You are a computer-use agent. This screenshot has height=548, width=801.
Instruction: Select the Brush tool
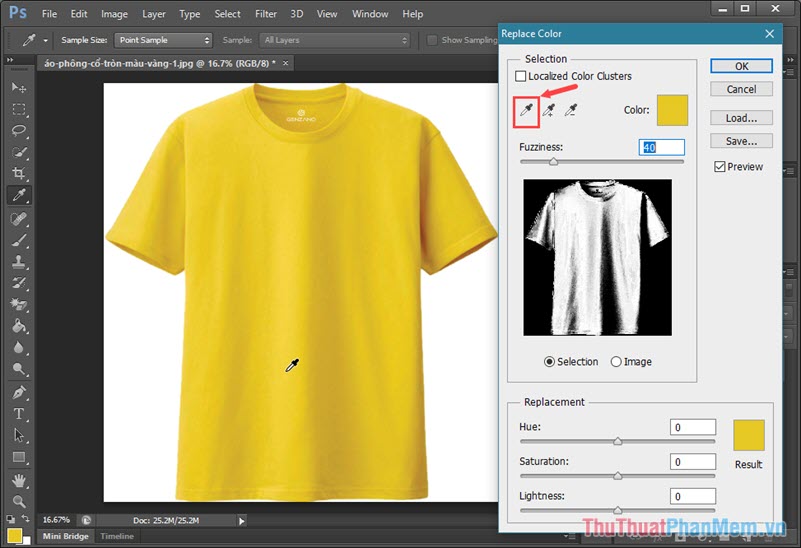[x=19, y=240]
